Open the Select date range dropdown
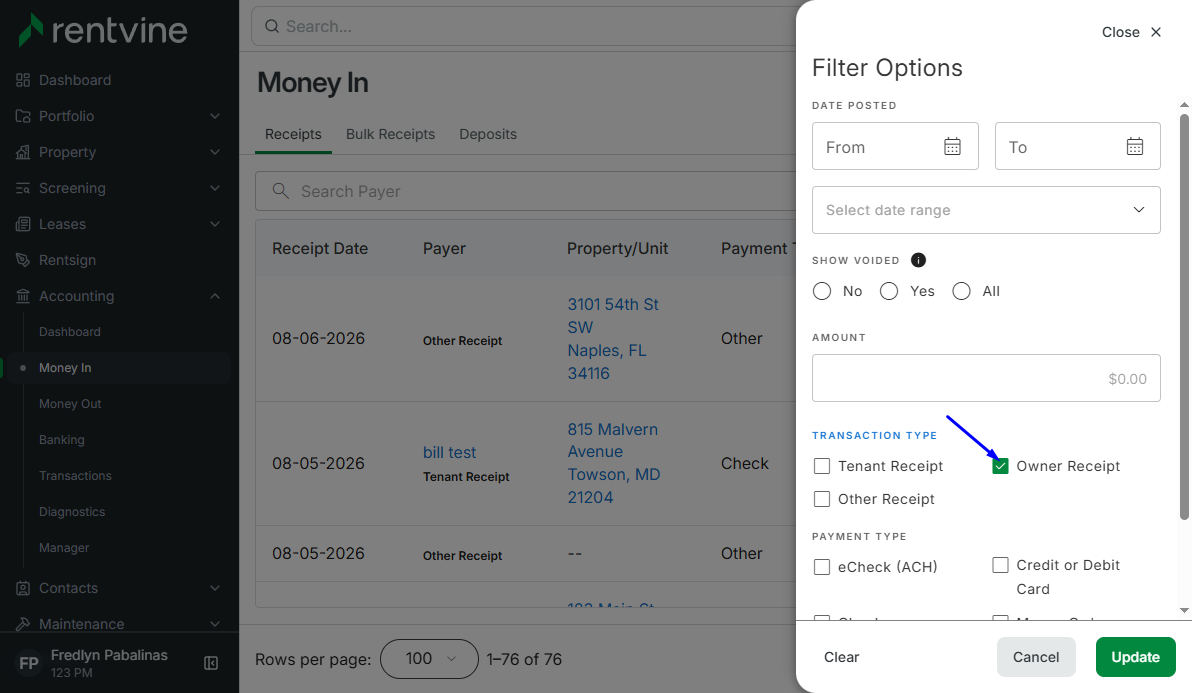Screen dimensions: 1192x693 pos(986,210)
